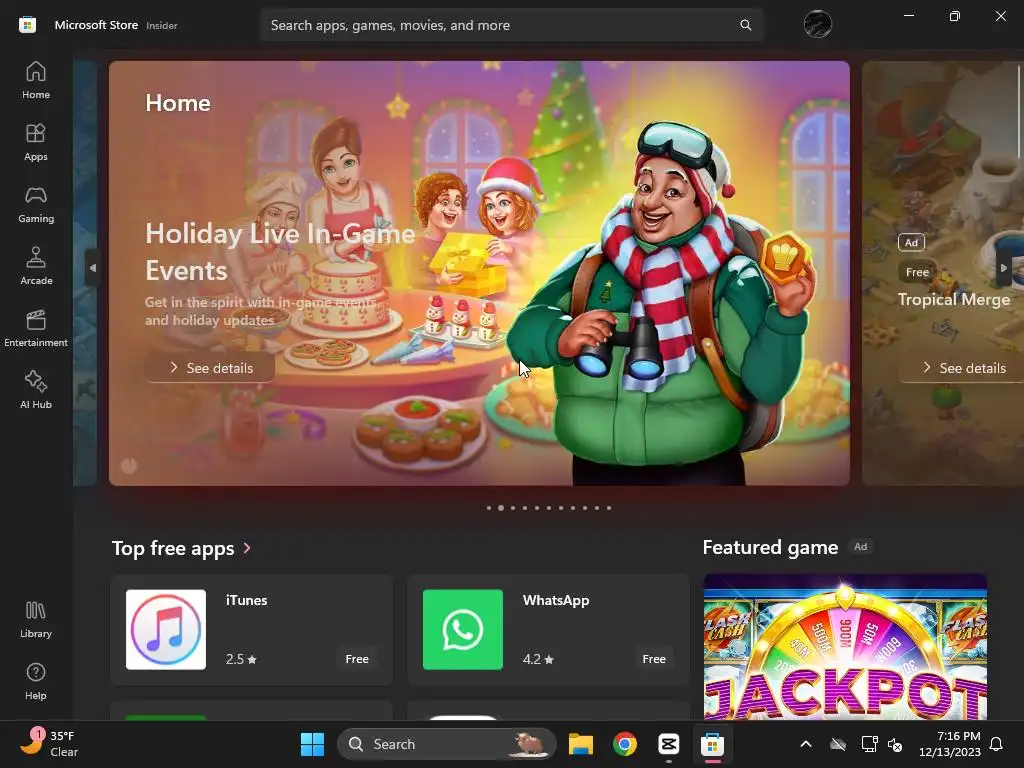Image resolution: width=1024 pixels, height=768 pixels.
Task: Click the iTunes app title
Action: coord(246,600)
